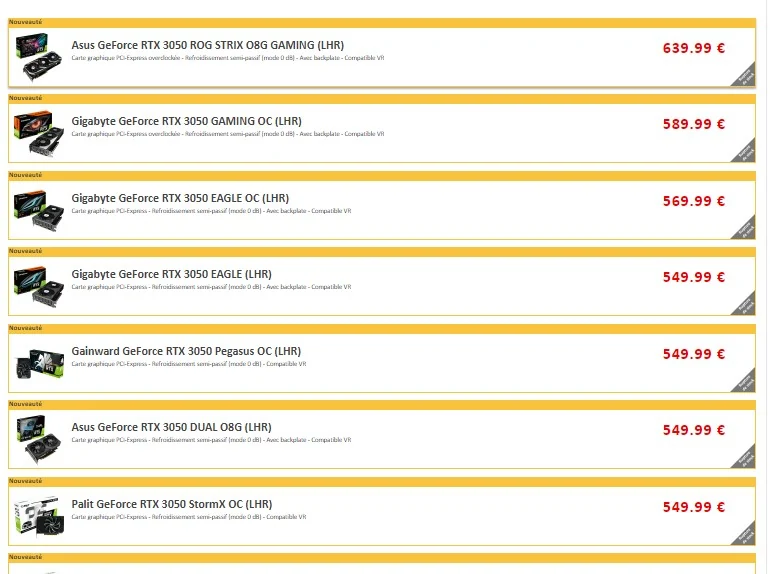Click stock ribbon icon on Gigabyte GAMING OC row
770x574 pixels.
point(745,152)
